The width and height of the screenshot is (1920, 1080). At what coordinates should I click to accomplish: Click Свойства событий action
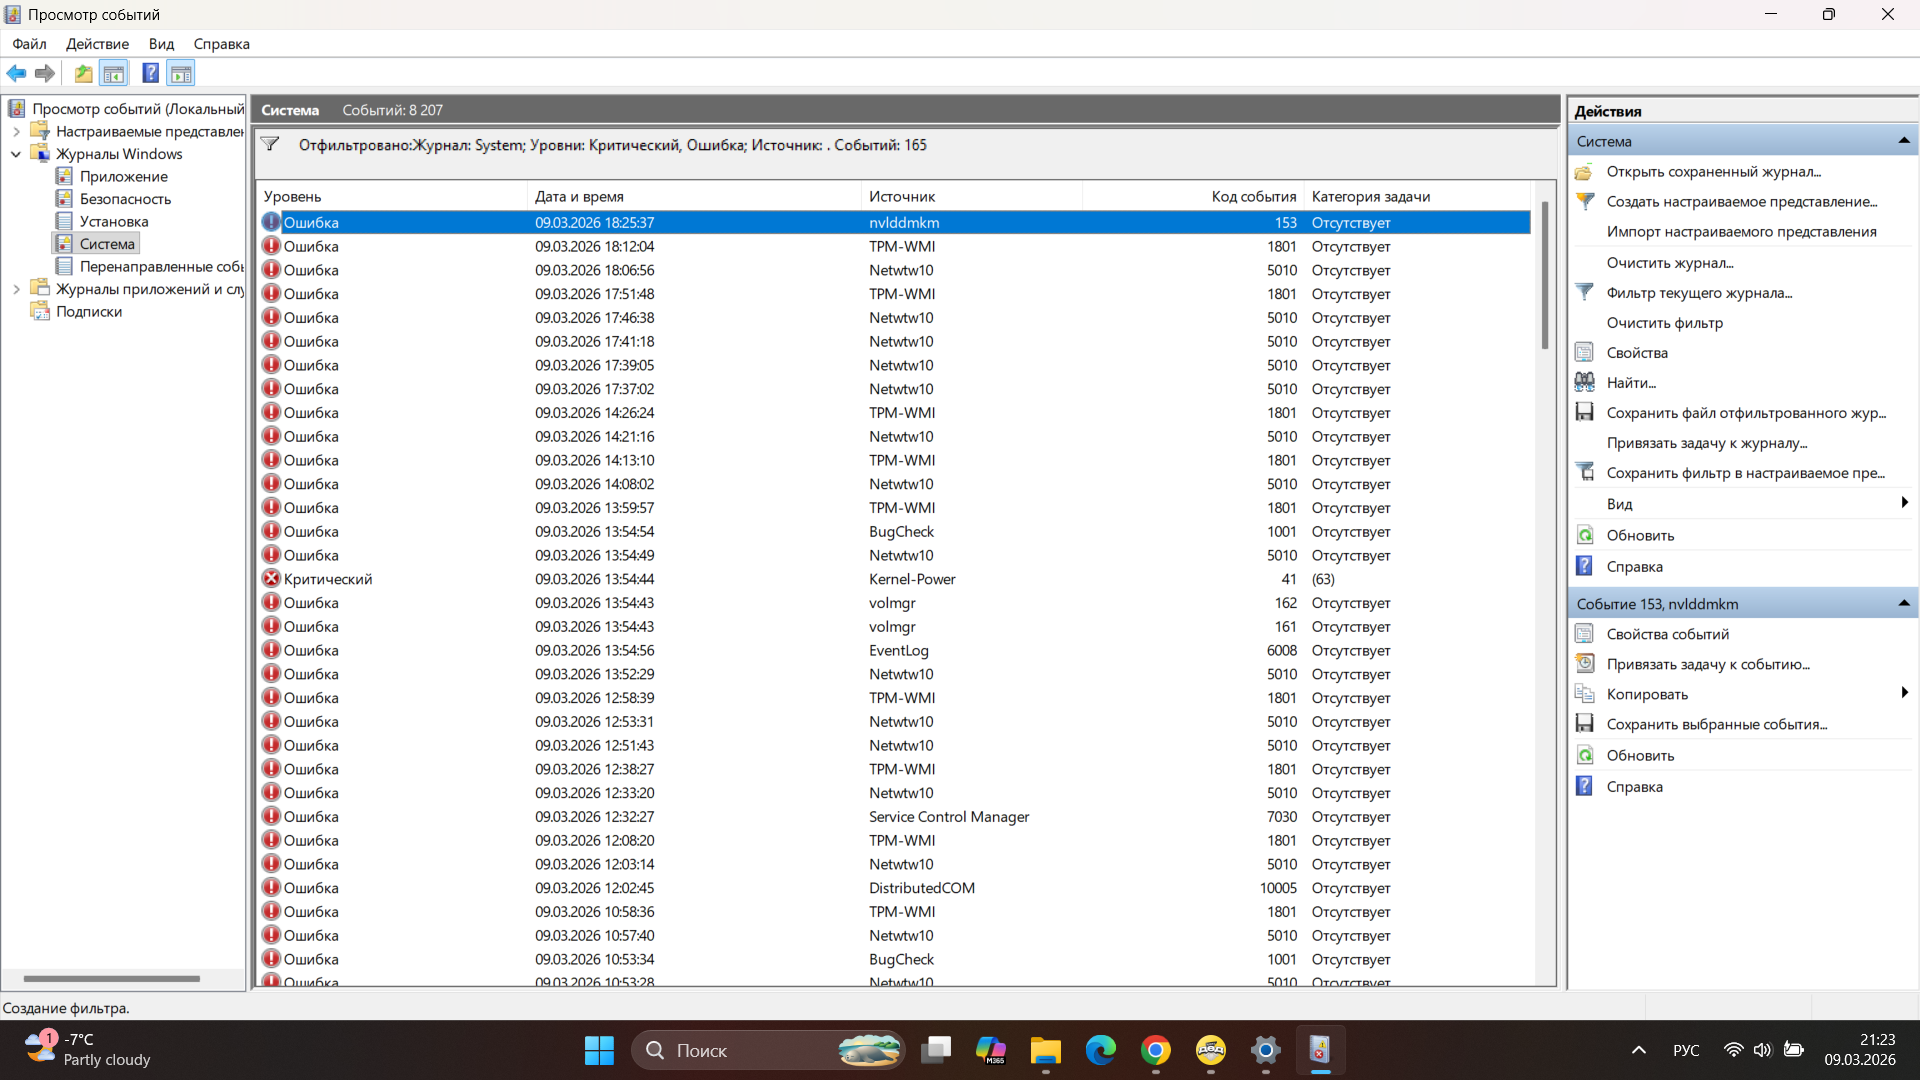1667,634
